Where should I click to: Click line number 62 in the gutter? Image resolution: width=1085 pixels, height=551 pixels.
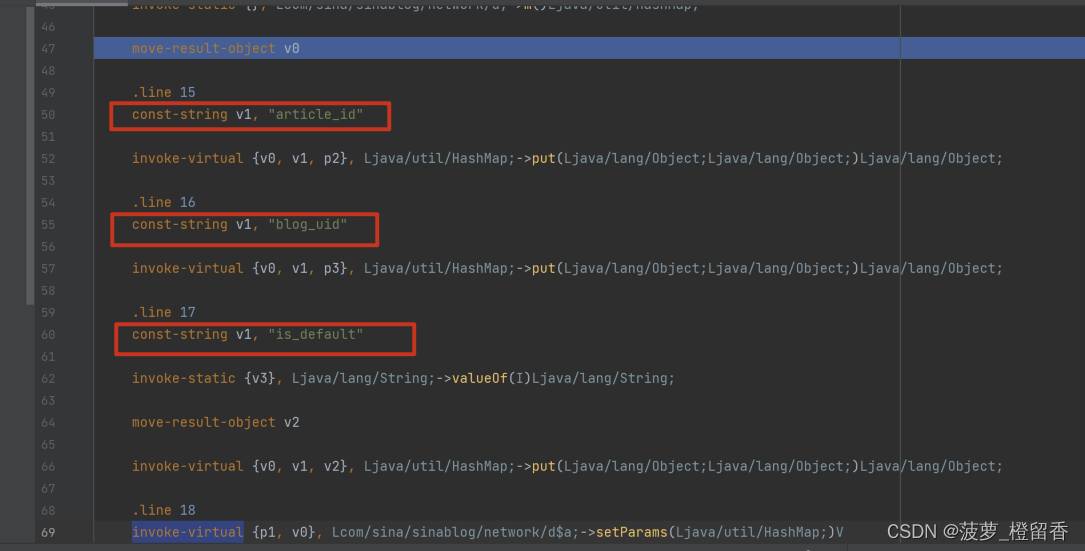pyautogui.click(x=48, y=379)
